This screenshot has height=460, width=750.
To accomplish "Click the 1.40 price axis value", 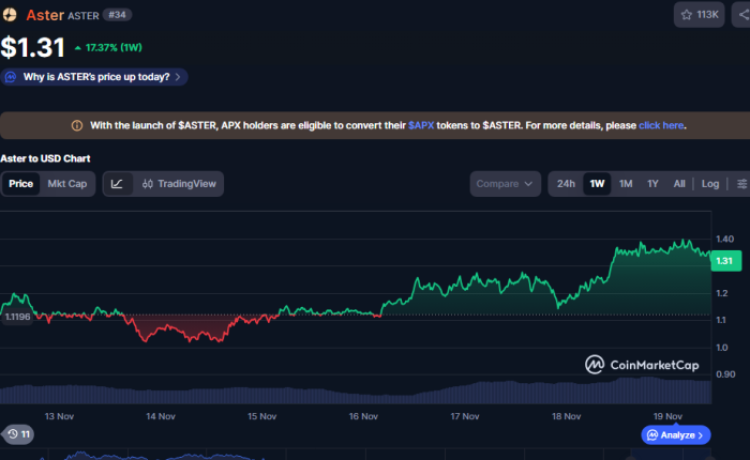I will (725, 239).
